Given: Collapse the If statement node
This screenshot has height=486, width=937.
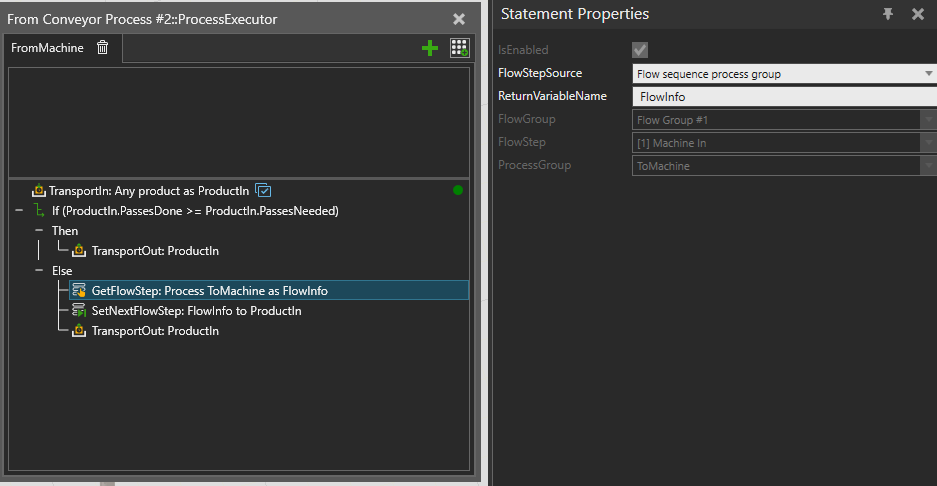Looking at the screenshot, I should point(19,211).
